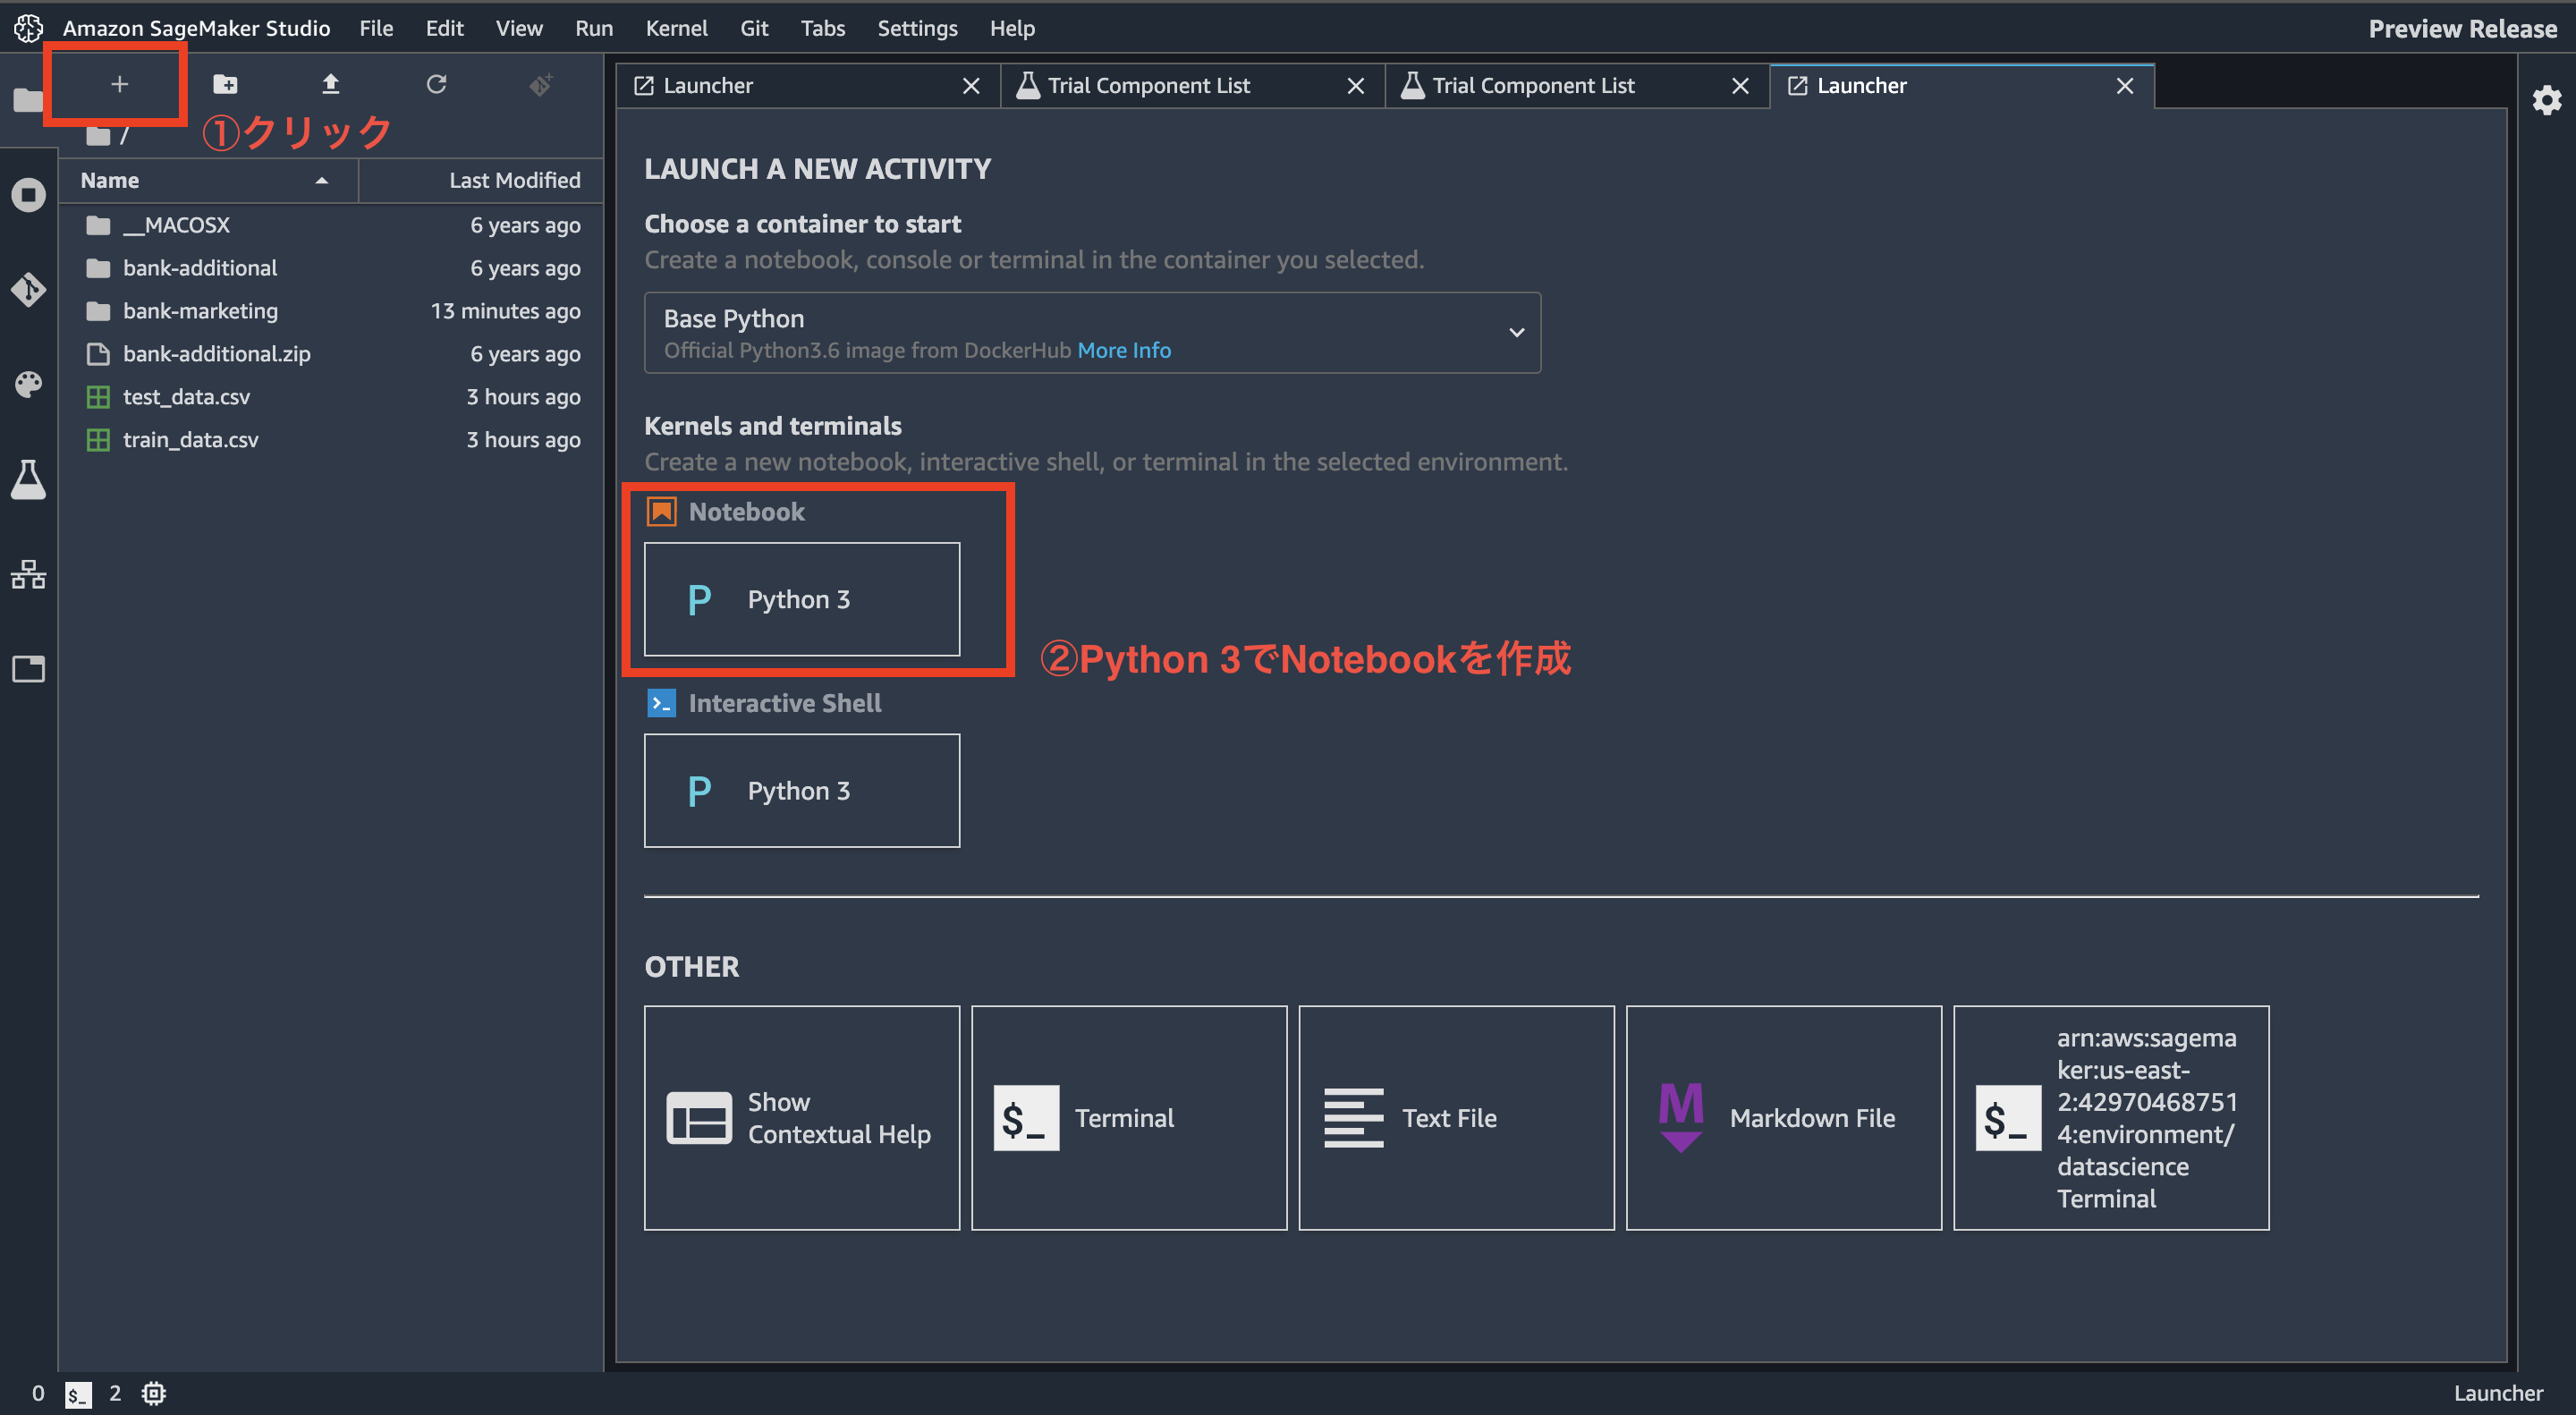Screen dimensions: 2576x1415
Task: Open the Run menu
Action: coord(594,28)
